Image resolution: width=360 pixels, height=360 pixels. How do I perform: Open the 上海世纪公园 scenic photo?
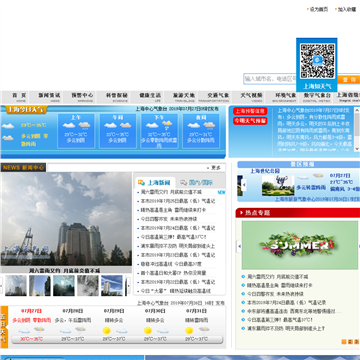click(278, 185)
